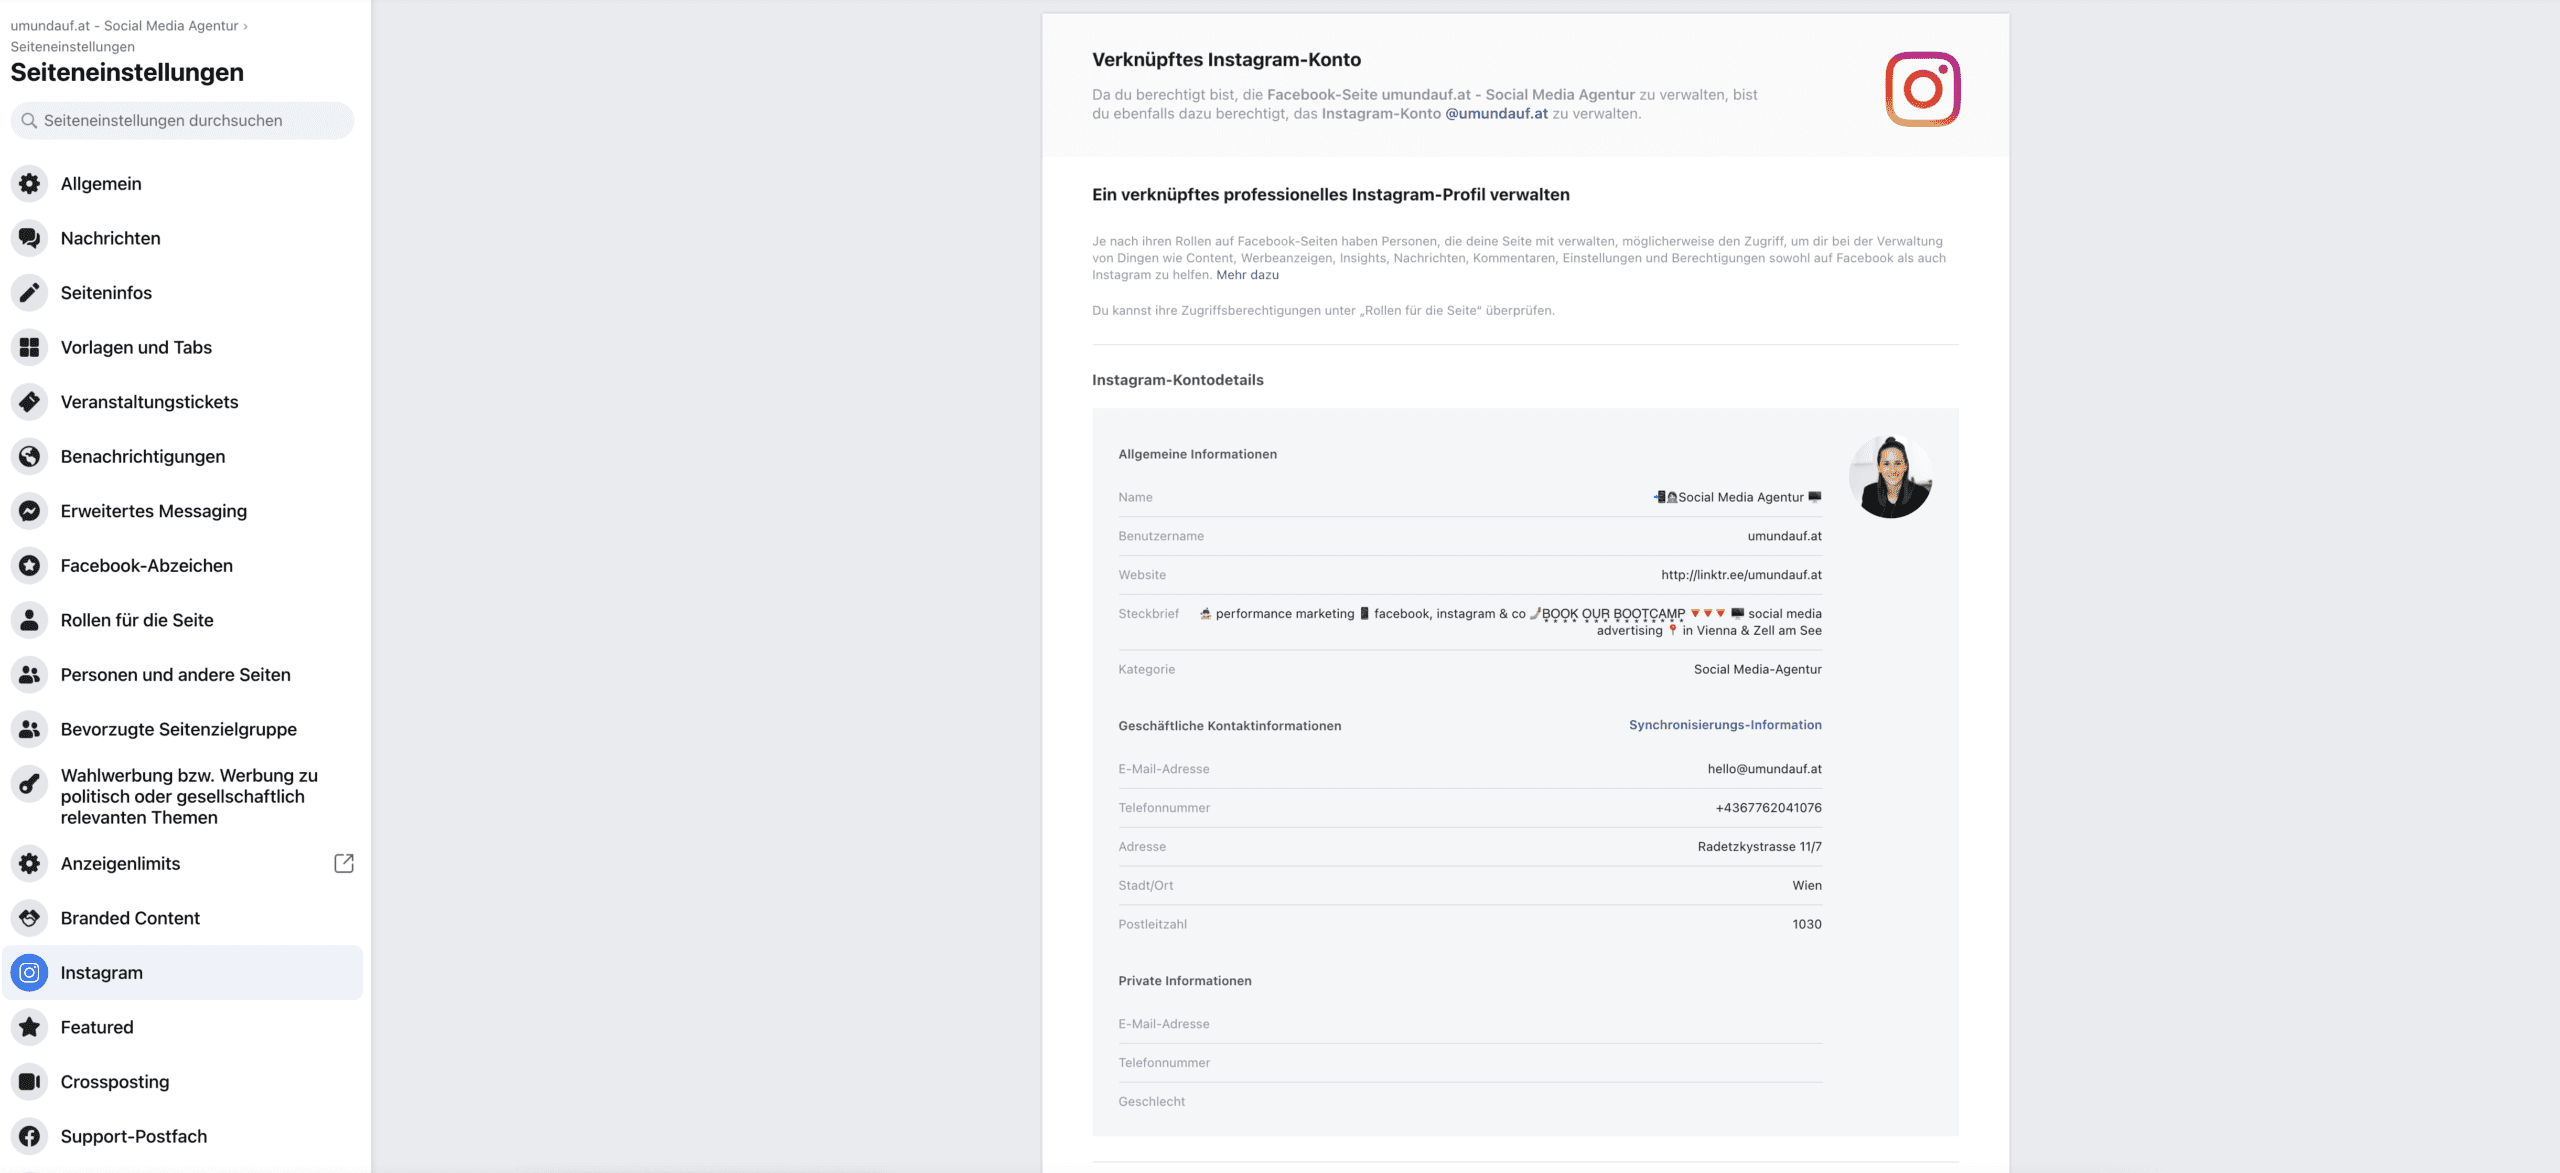
Task: Click the +4367762041076 phone number
Action: tap(1768, 808)
